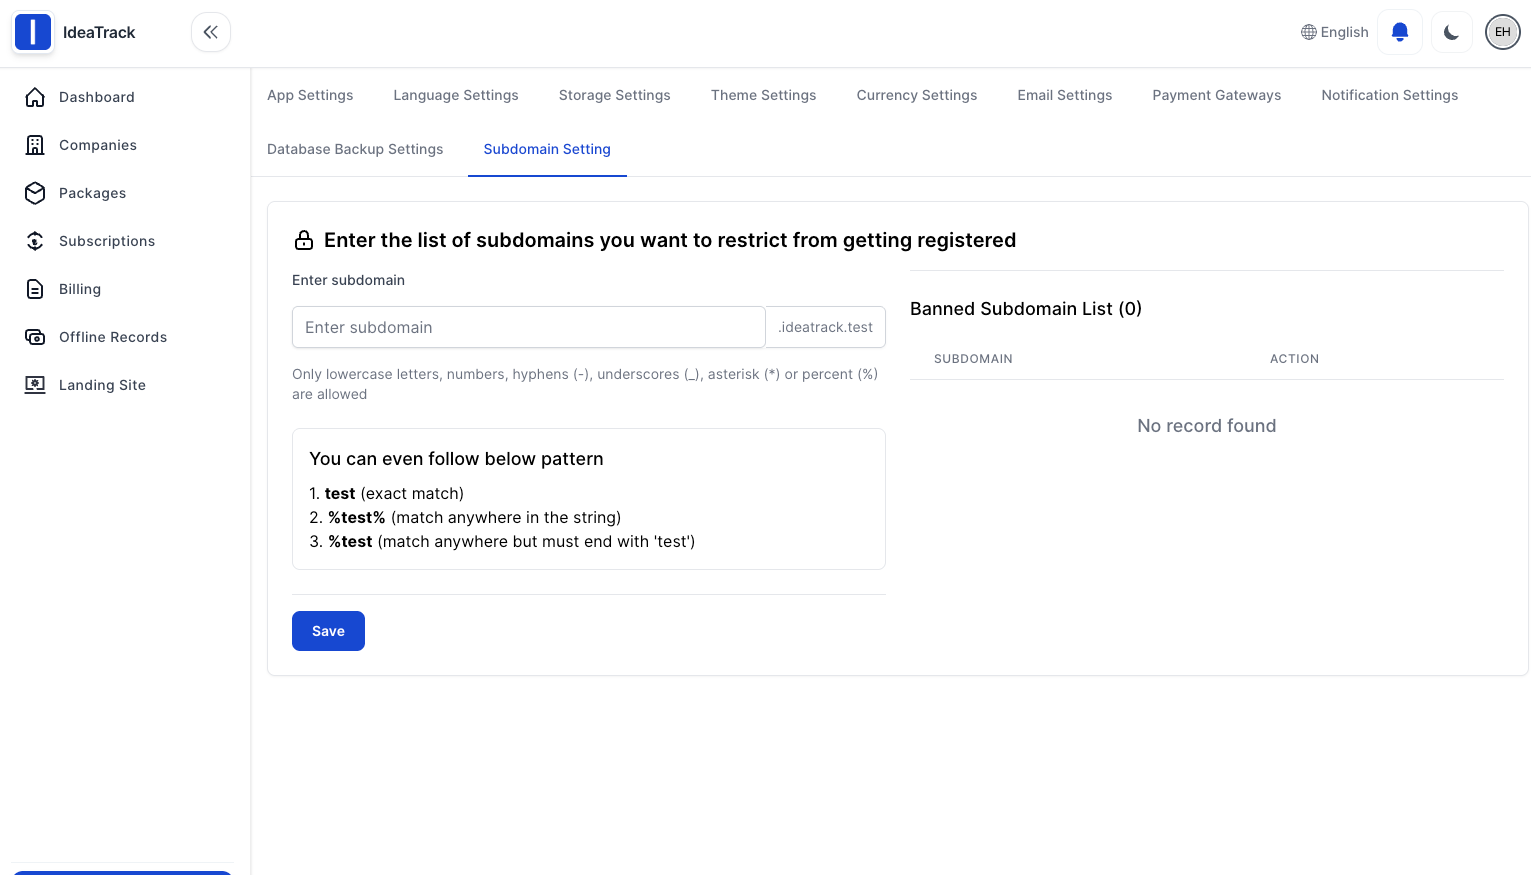Go to Dashboard home icon

(x=35, y=97)
